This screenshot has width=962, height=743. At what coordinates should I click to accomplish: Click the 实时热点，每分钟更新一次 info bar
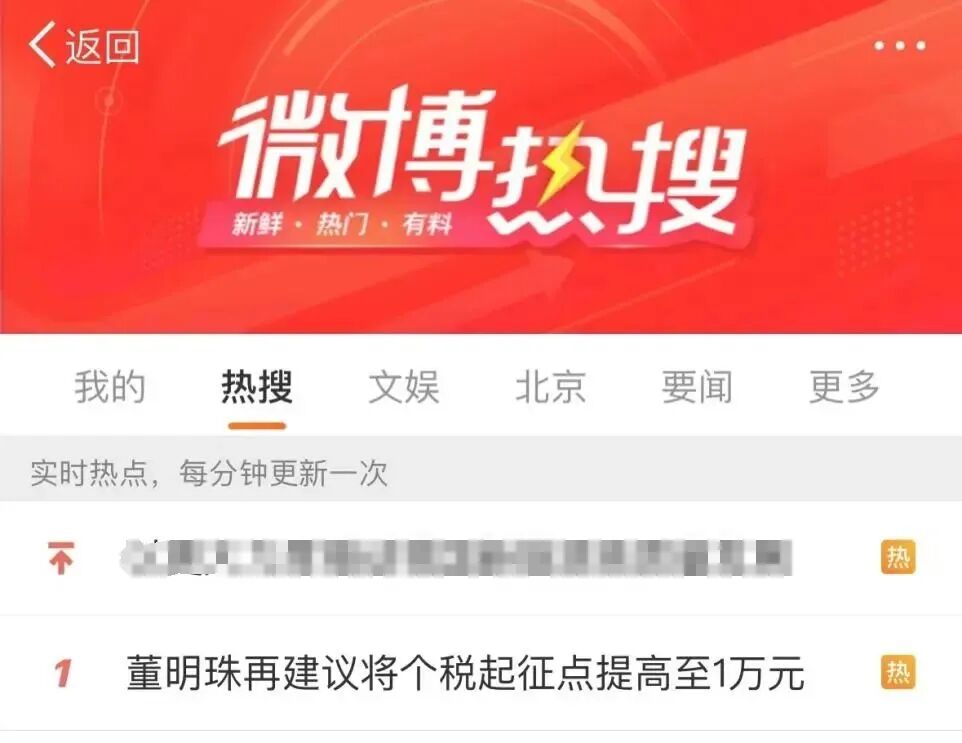[x=481, y=472]
